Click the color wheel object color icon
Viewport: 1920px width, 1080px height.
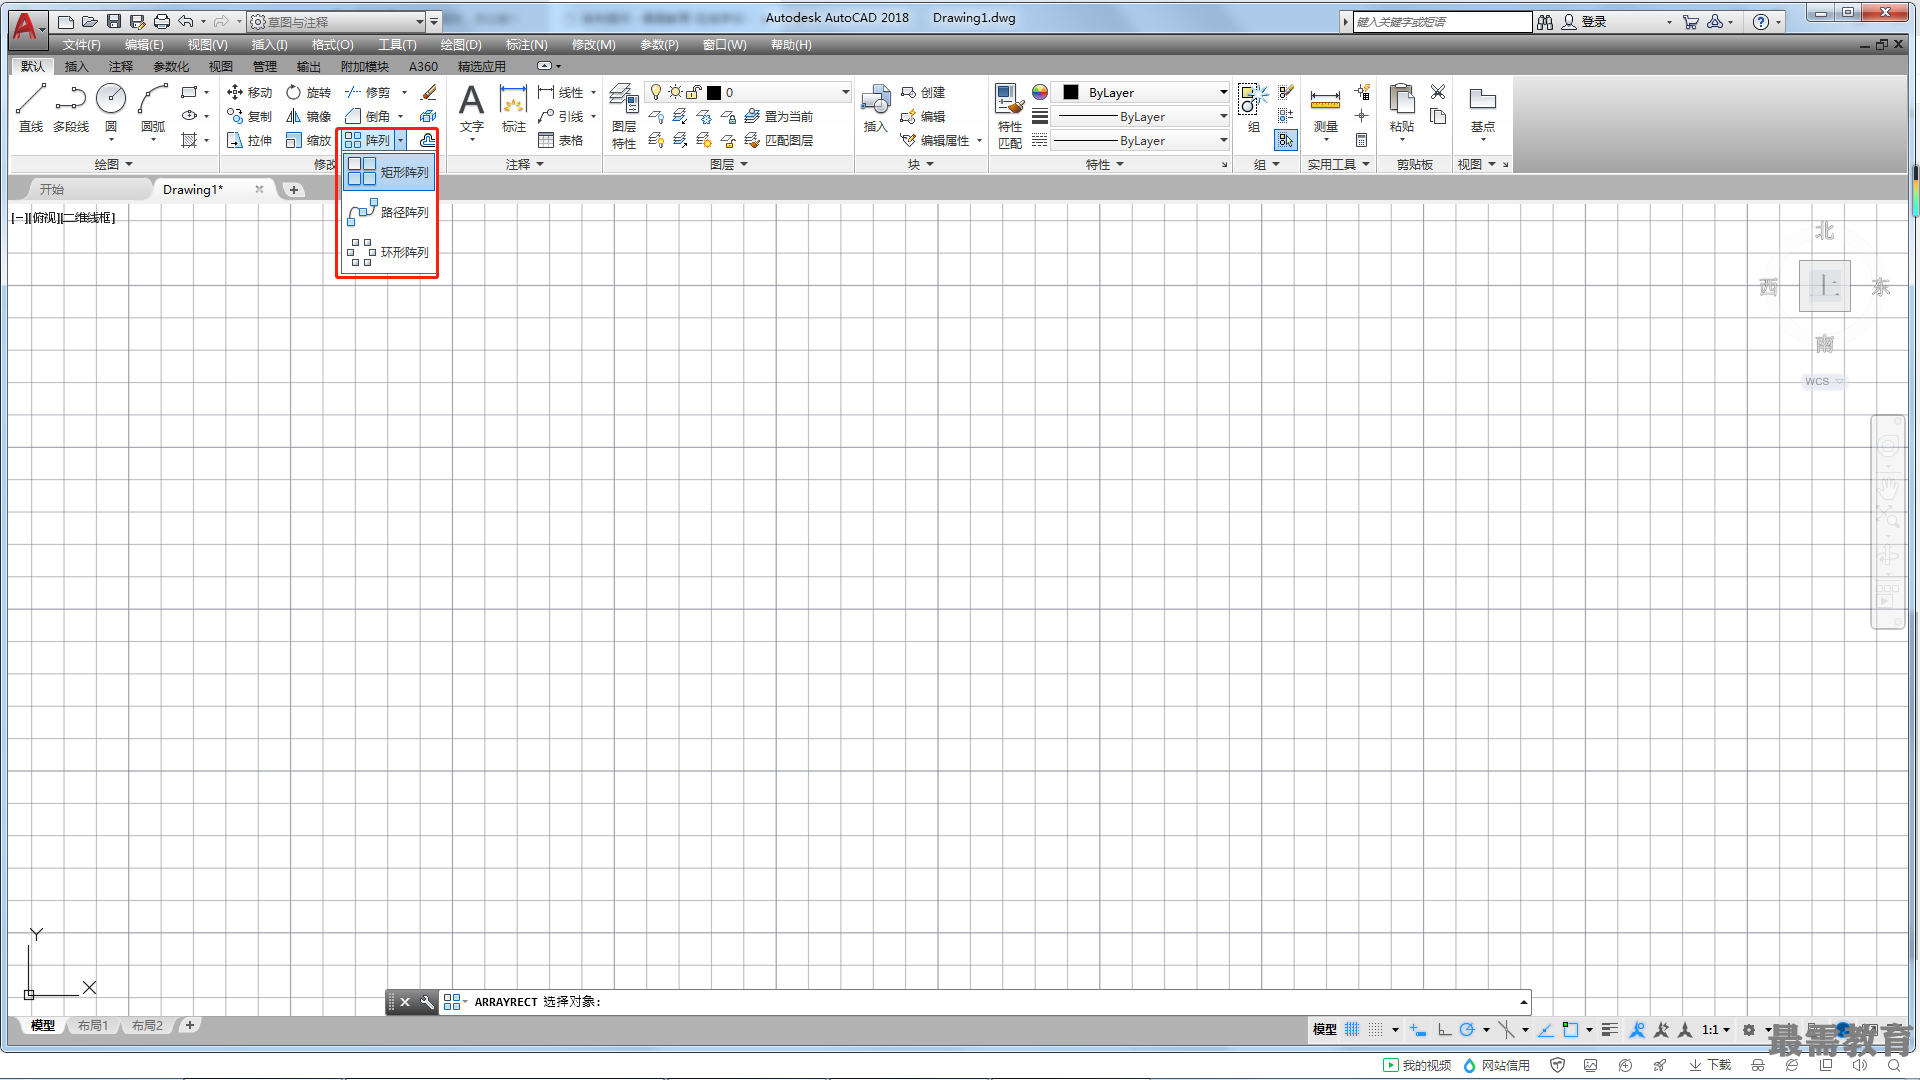[1040, 92]
